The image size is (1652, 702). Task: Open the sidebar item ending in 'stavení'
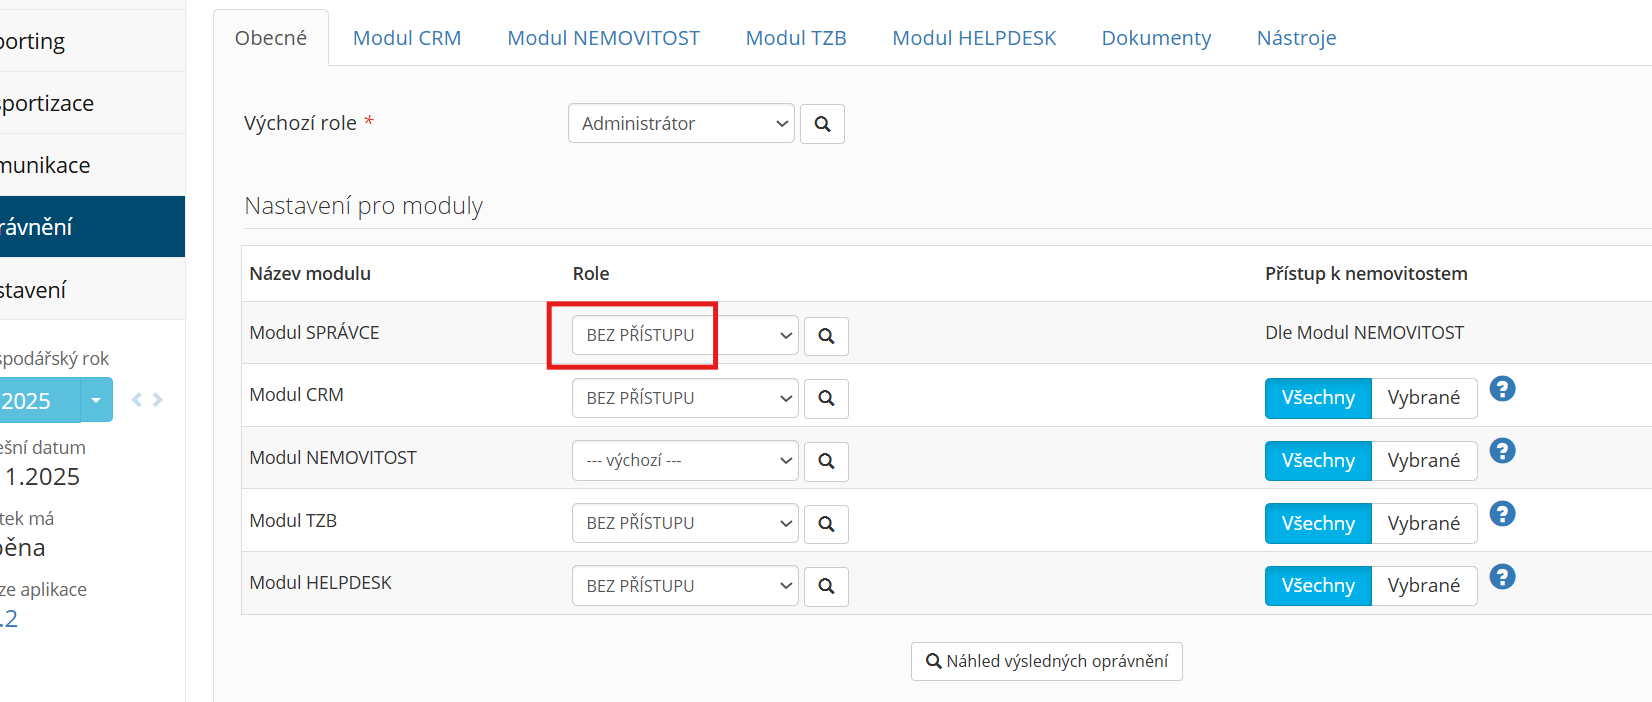92,290
